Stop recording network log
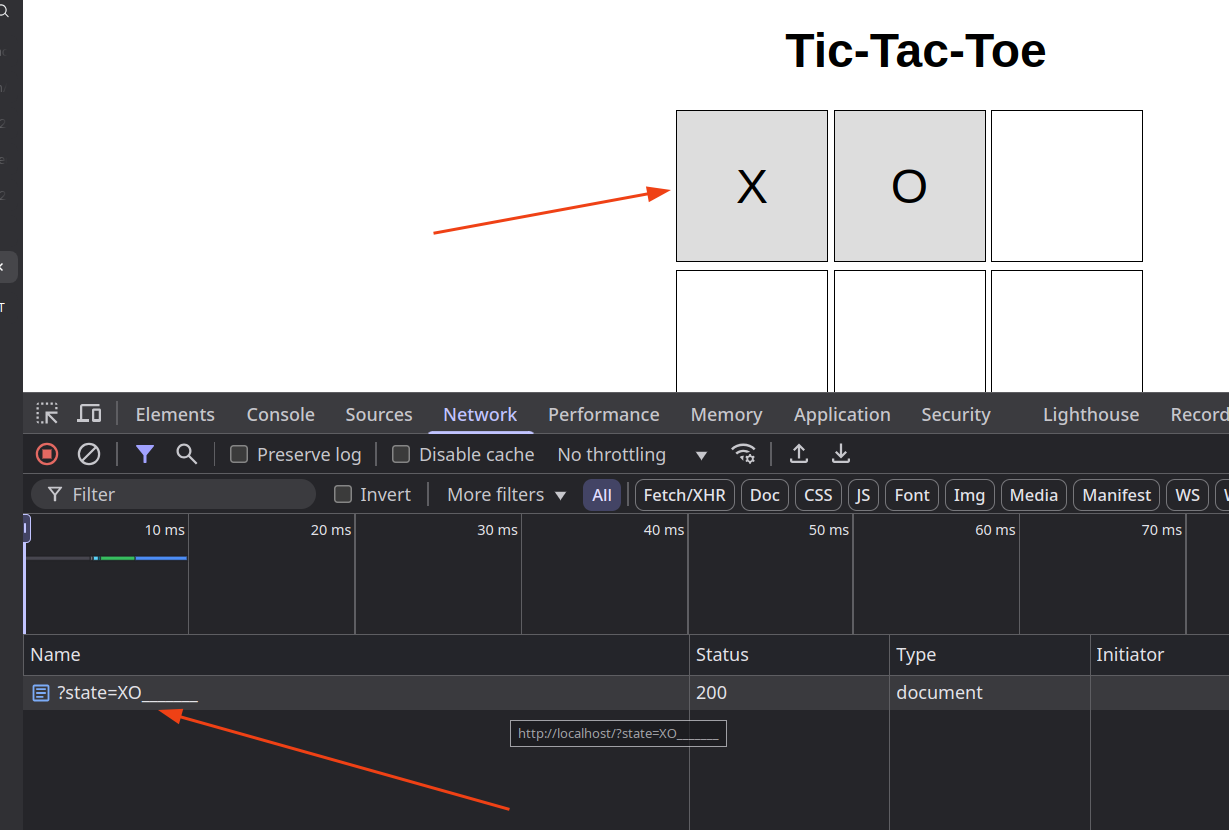1229x830 pixels. click(47, 454)
